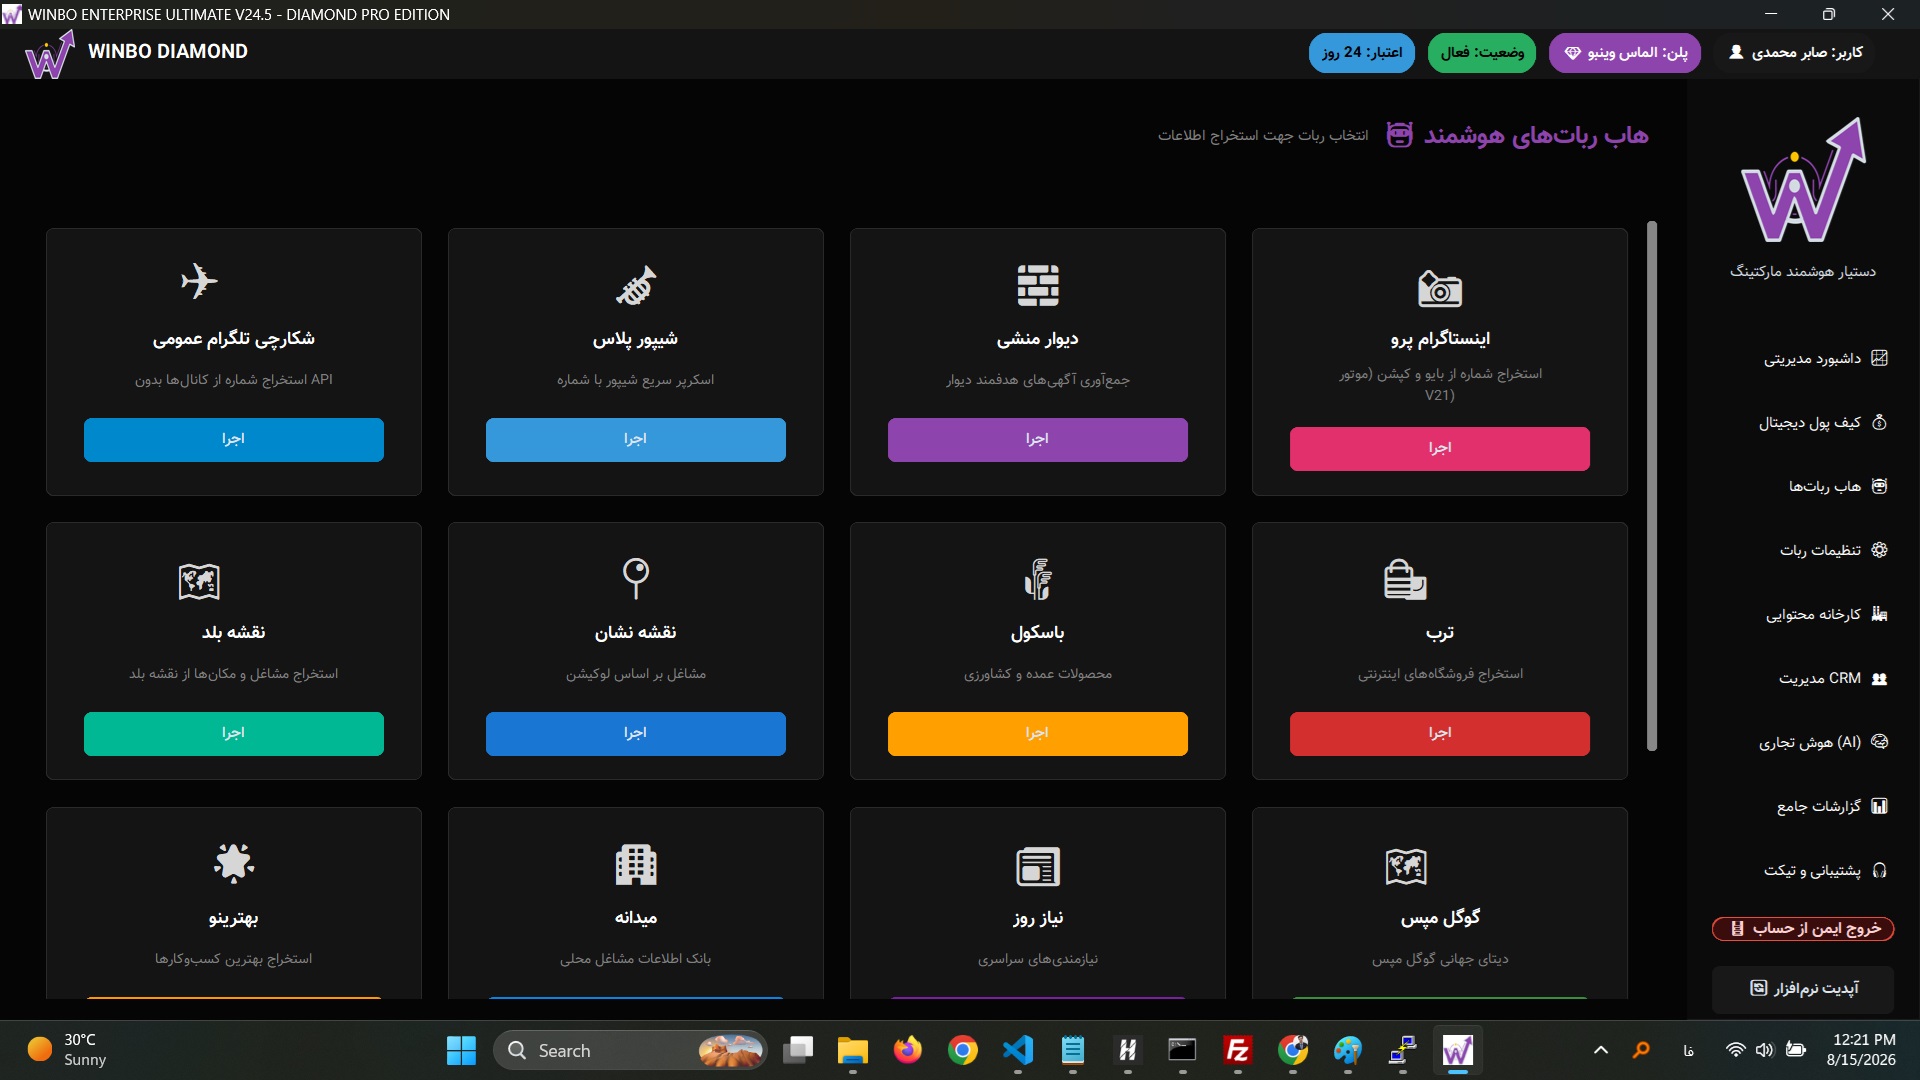Click the shopping bag icon on Torob card
Image resolution: width=1920 pixels, height=1080 pixels.
pyautogui.click(x=1405, y=579)
